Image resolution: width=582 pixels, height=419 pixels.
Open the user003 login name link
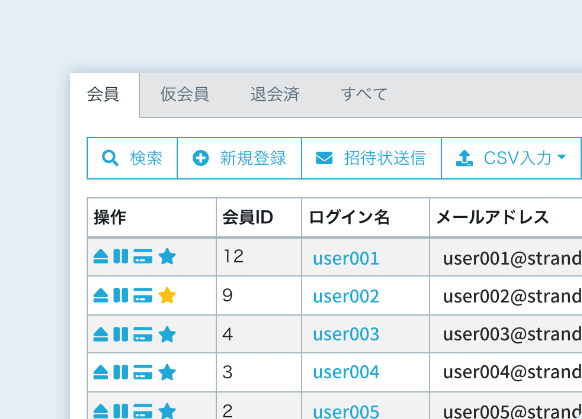coord(346,334)
